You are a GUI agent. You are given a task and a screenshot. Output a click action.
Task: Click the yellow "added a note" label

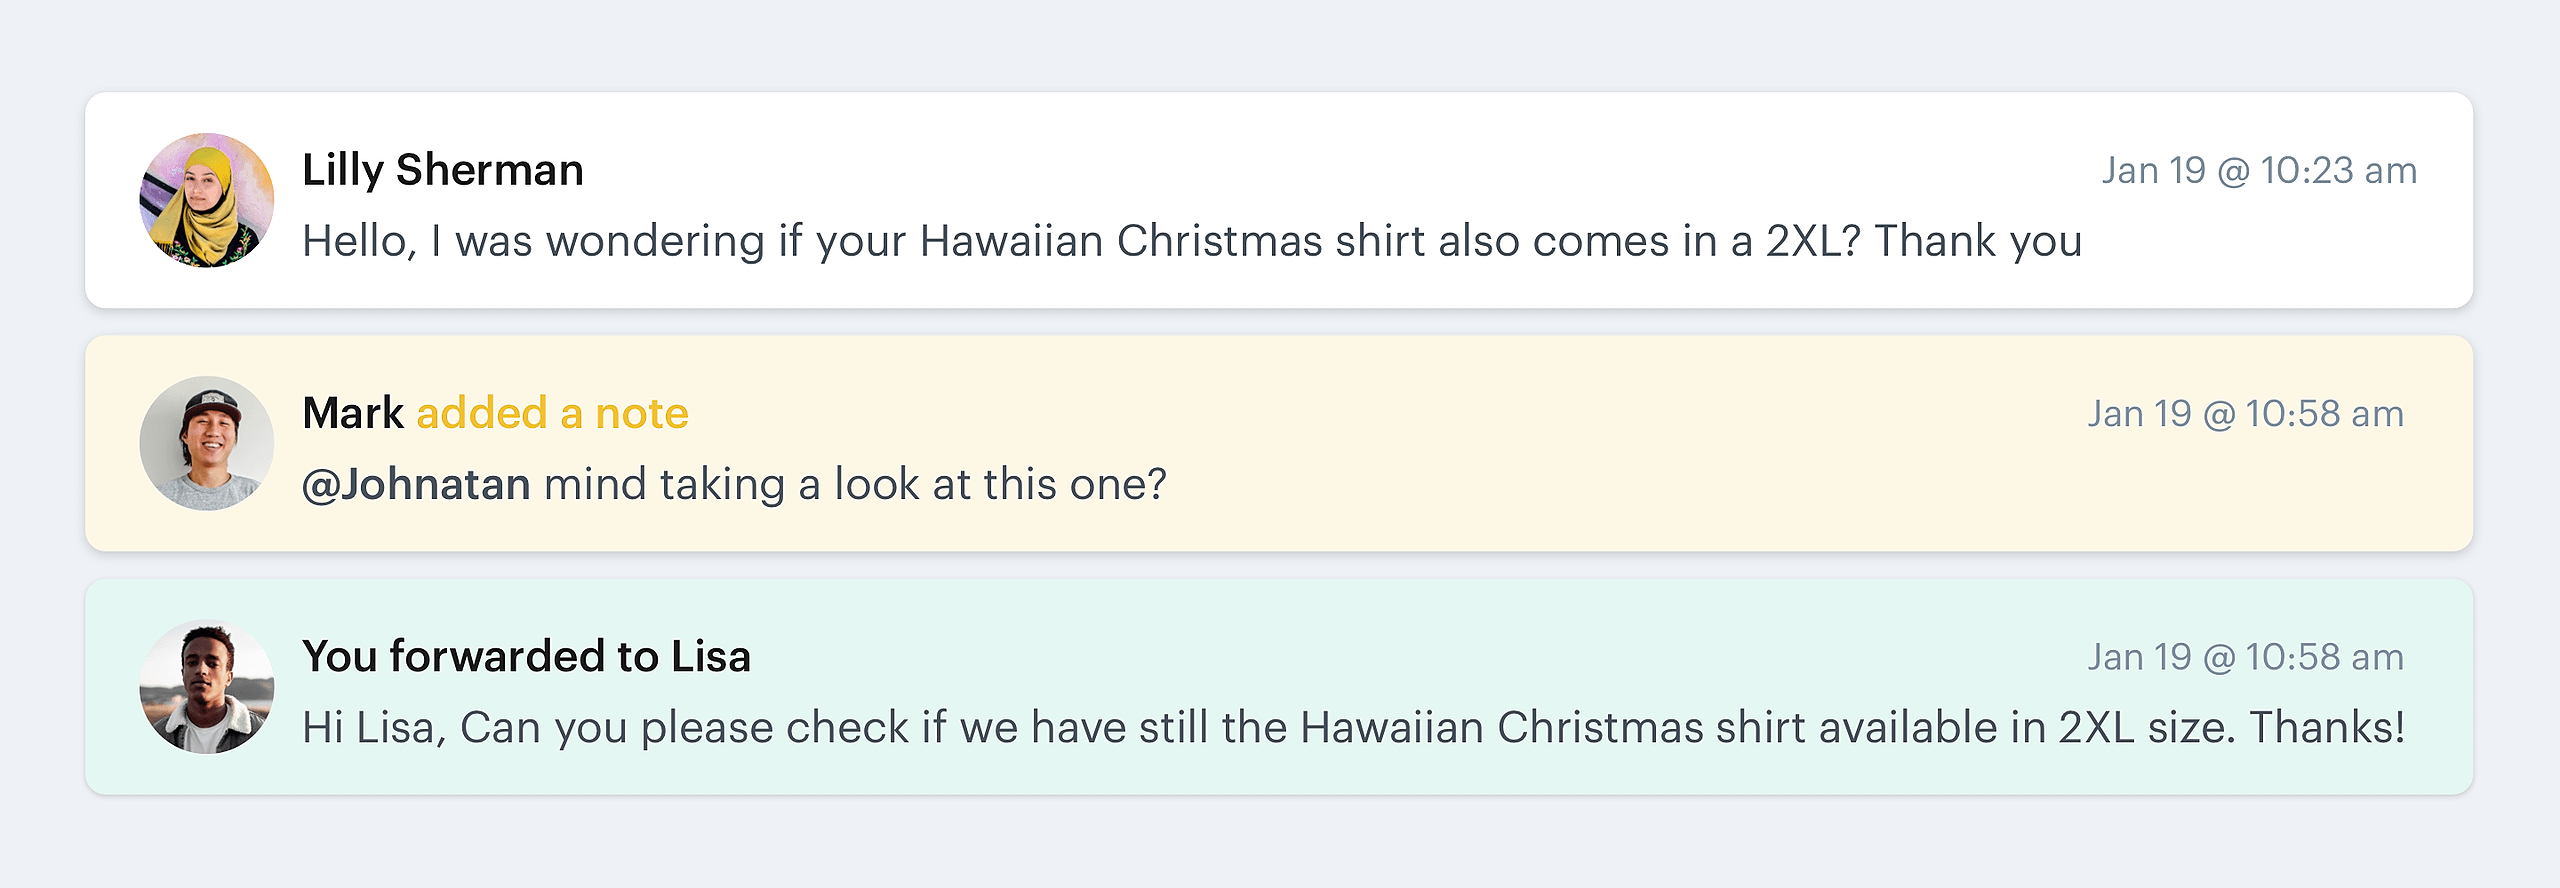tap(552, 413)
